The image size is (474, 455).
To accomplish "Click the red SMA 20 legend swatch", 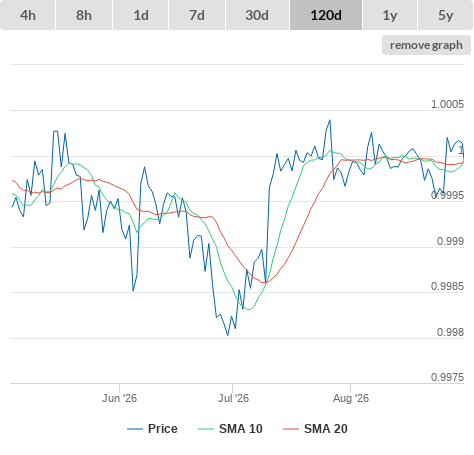I will coord(291,429).
